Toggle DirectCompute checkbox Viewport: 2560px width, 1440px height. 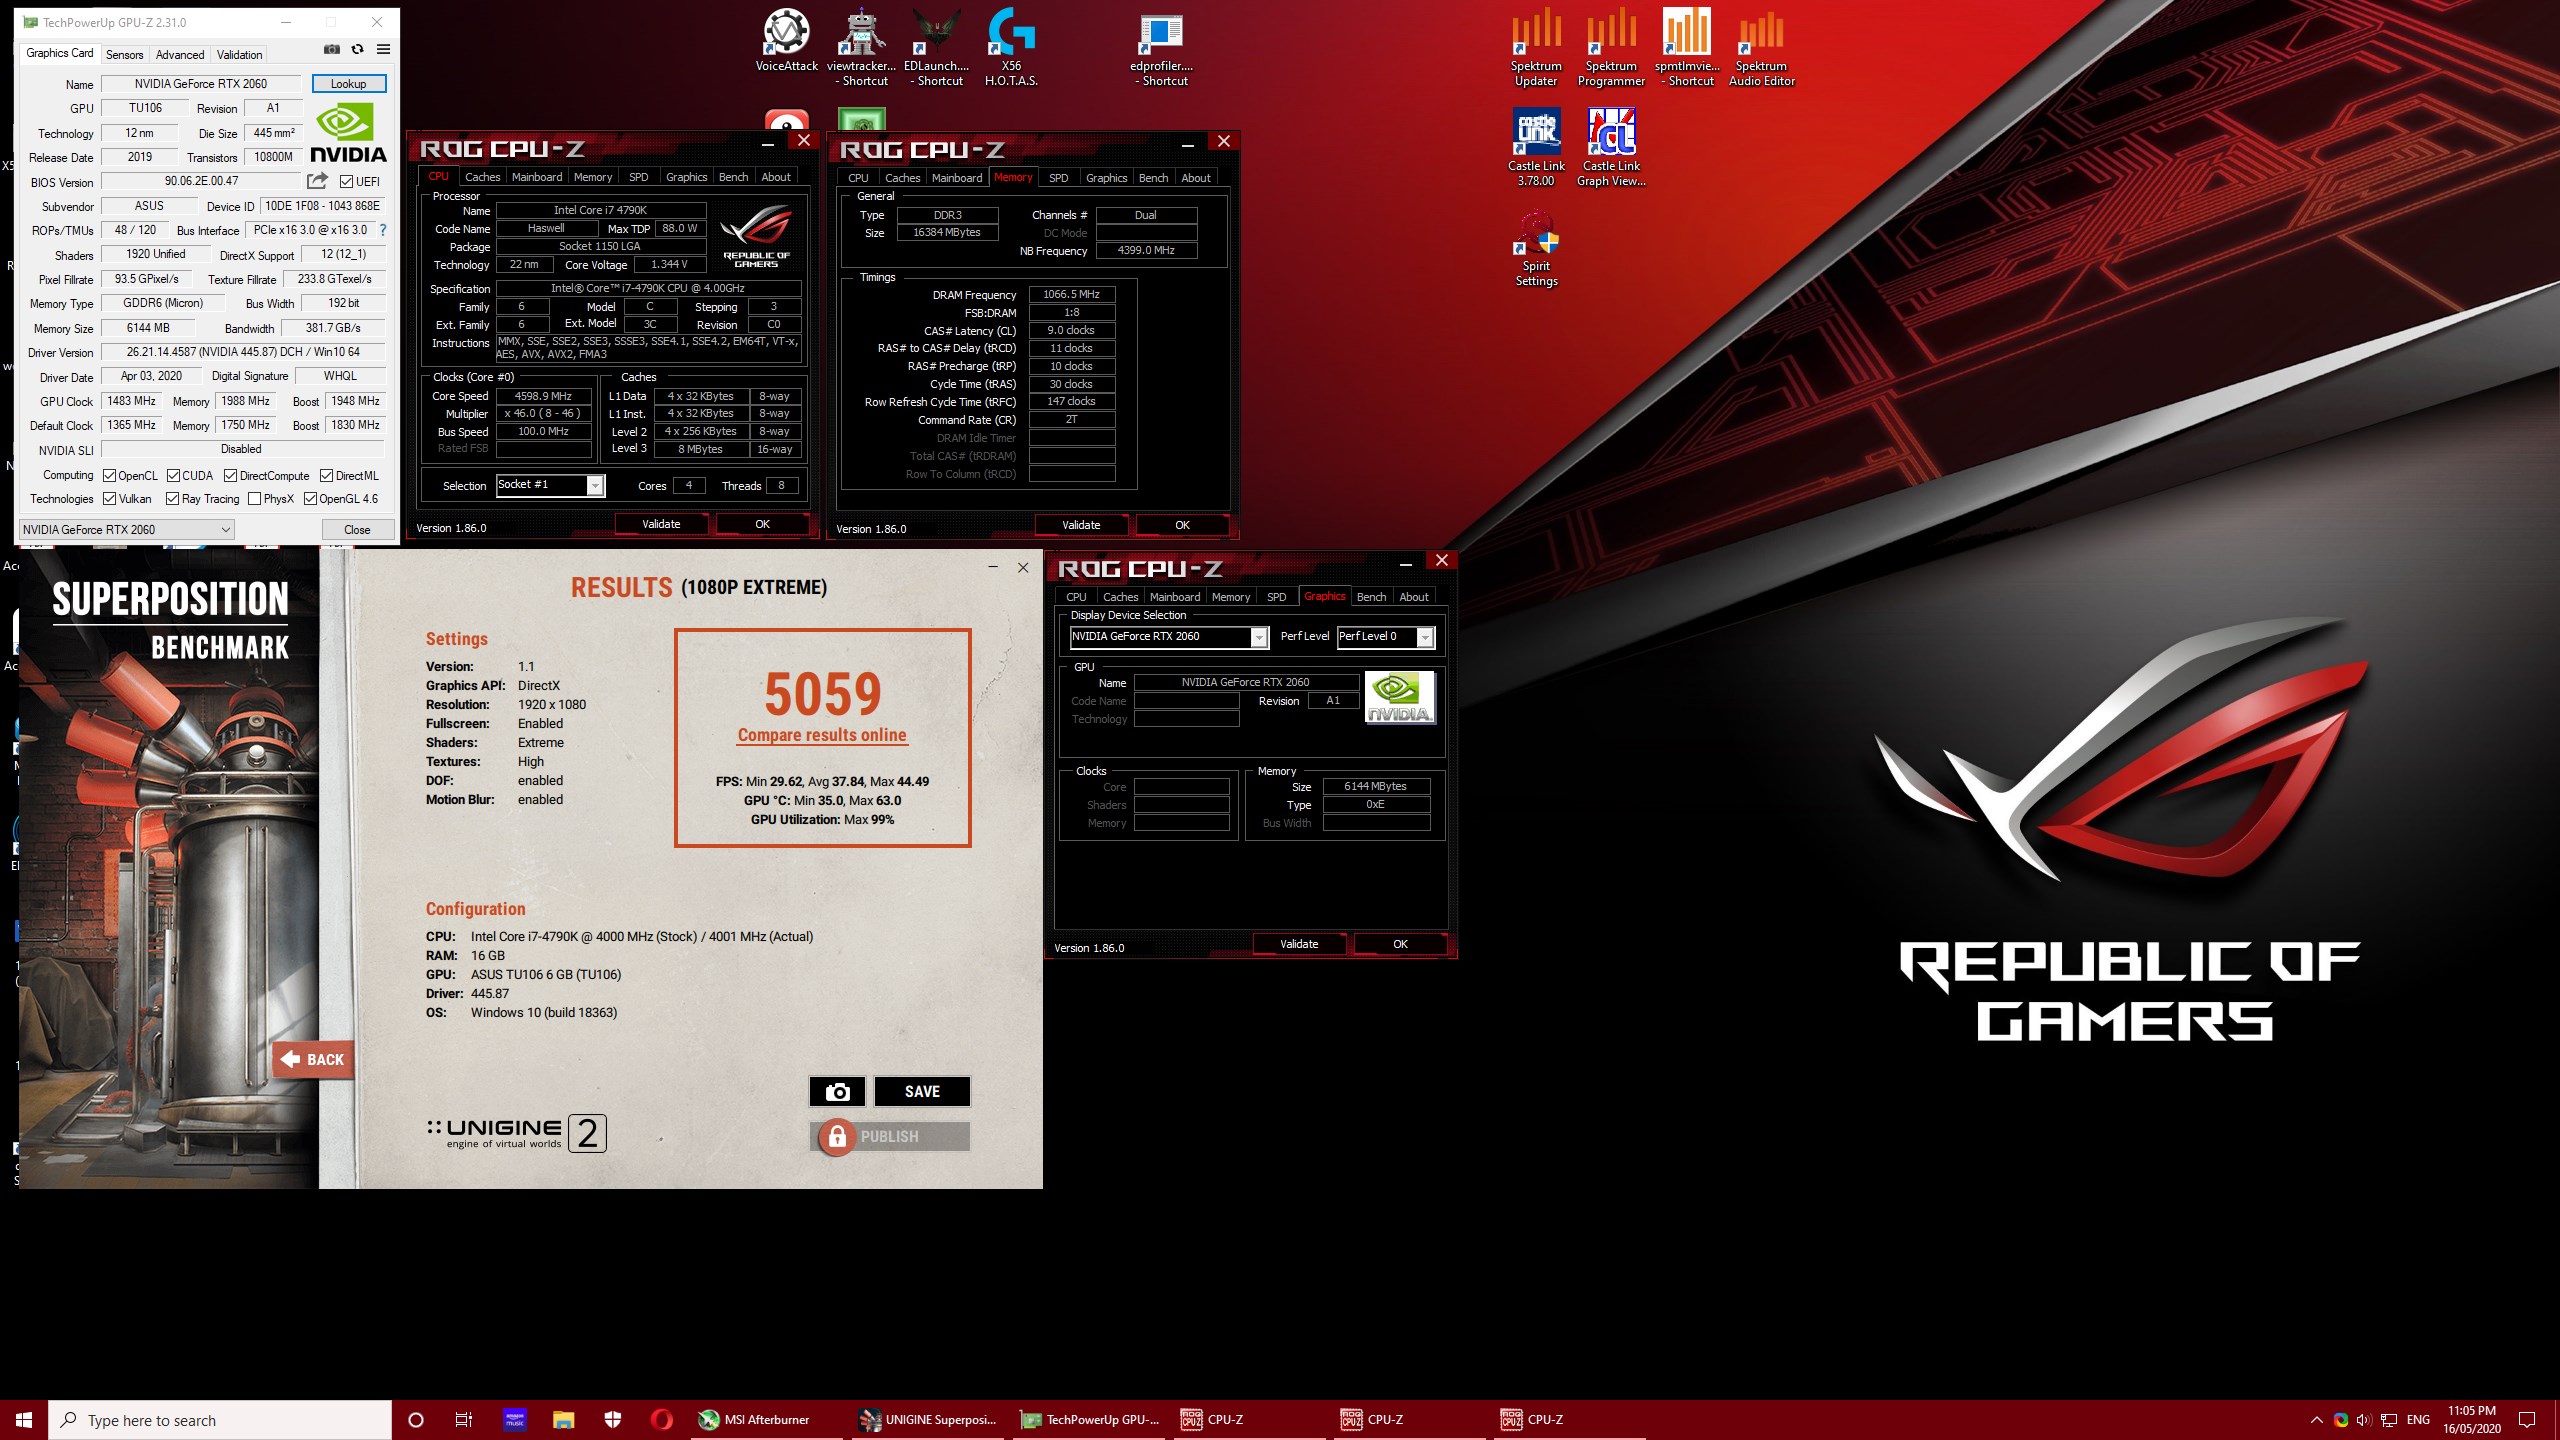[x=231, y=476]
